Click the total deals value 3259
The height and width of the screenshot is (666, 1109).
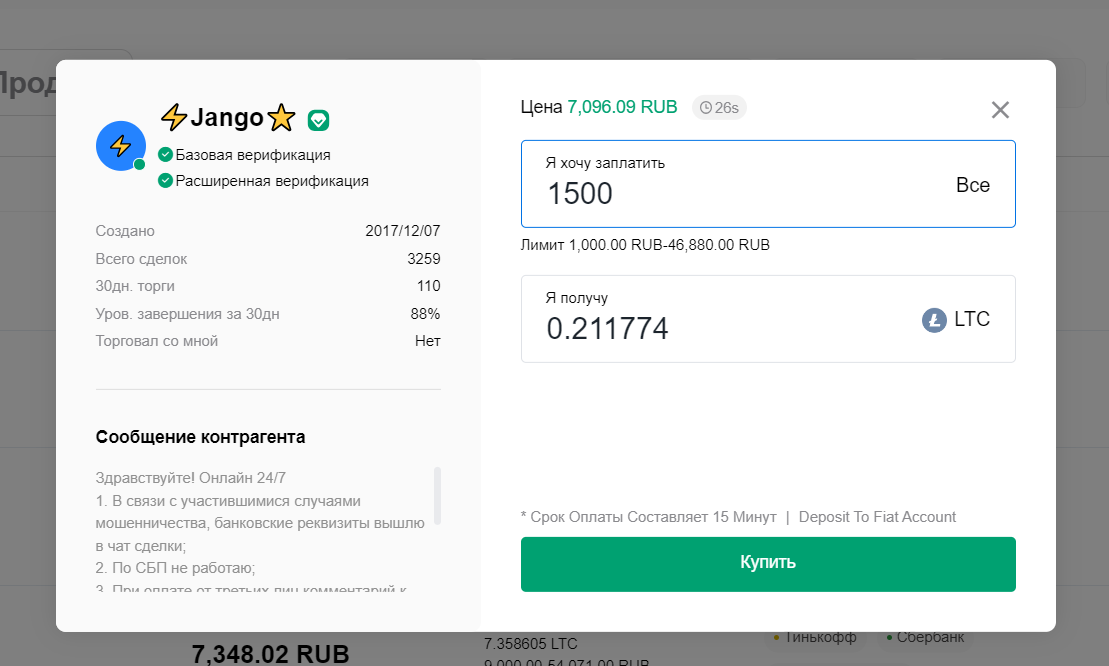tap(424, 259)
